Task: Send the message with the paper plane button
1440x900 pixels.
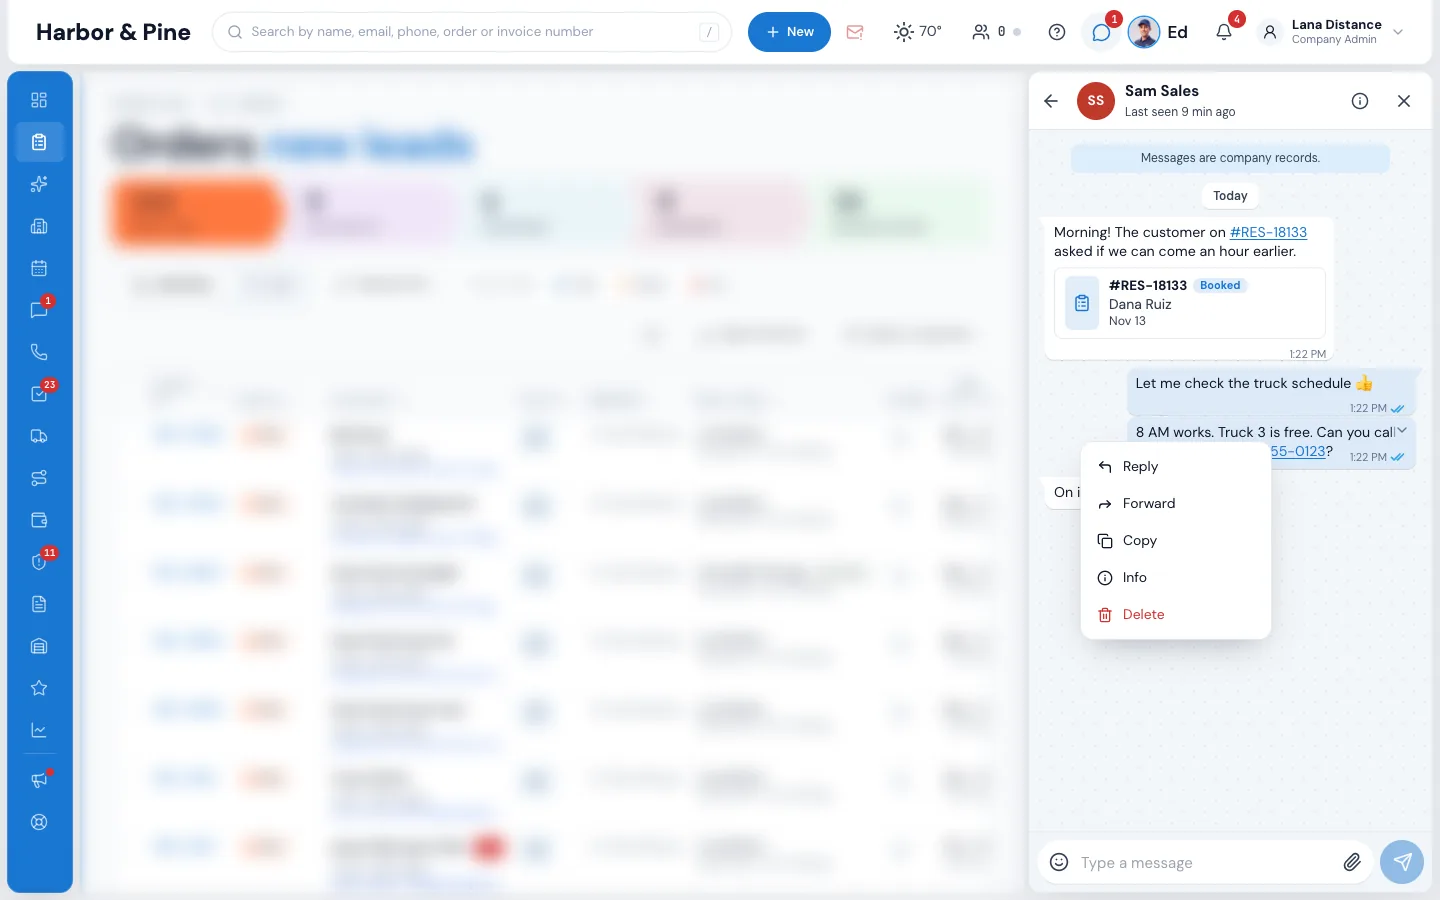Action: click(1402, 862)
